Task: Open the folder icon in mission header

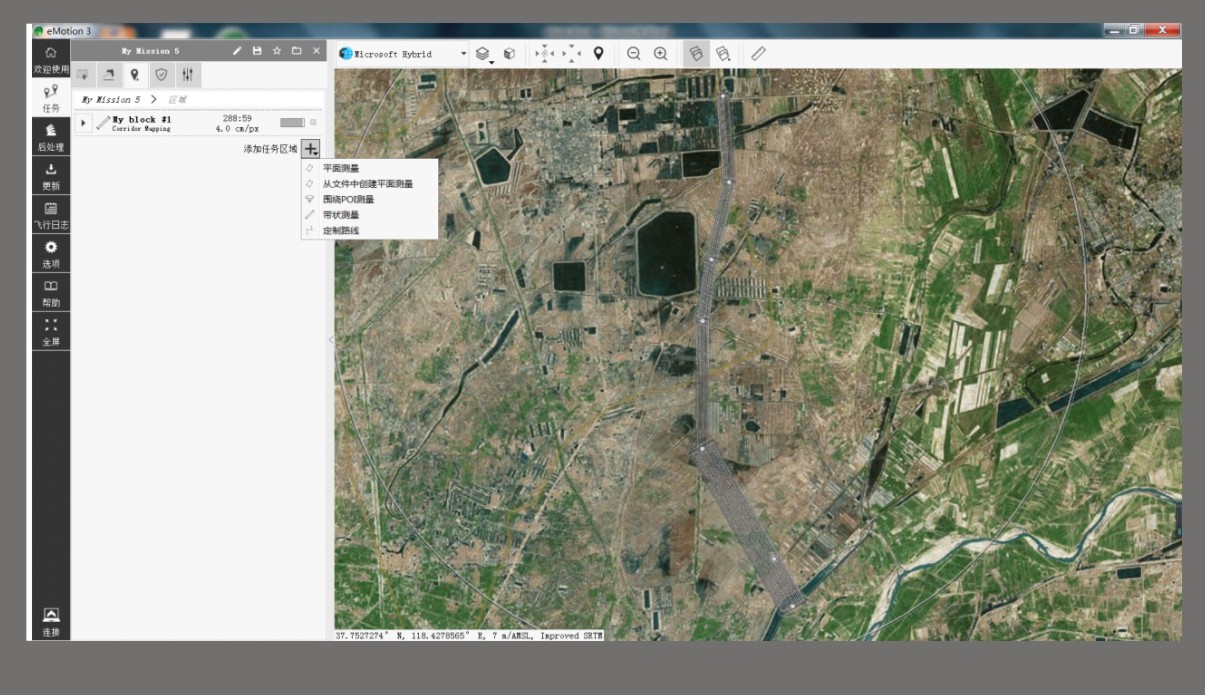Action: point(296,51)
